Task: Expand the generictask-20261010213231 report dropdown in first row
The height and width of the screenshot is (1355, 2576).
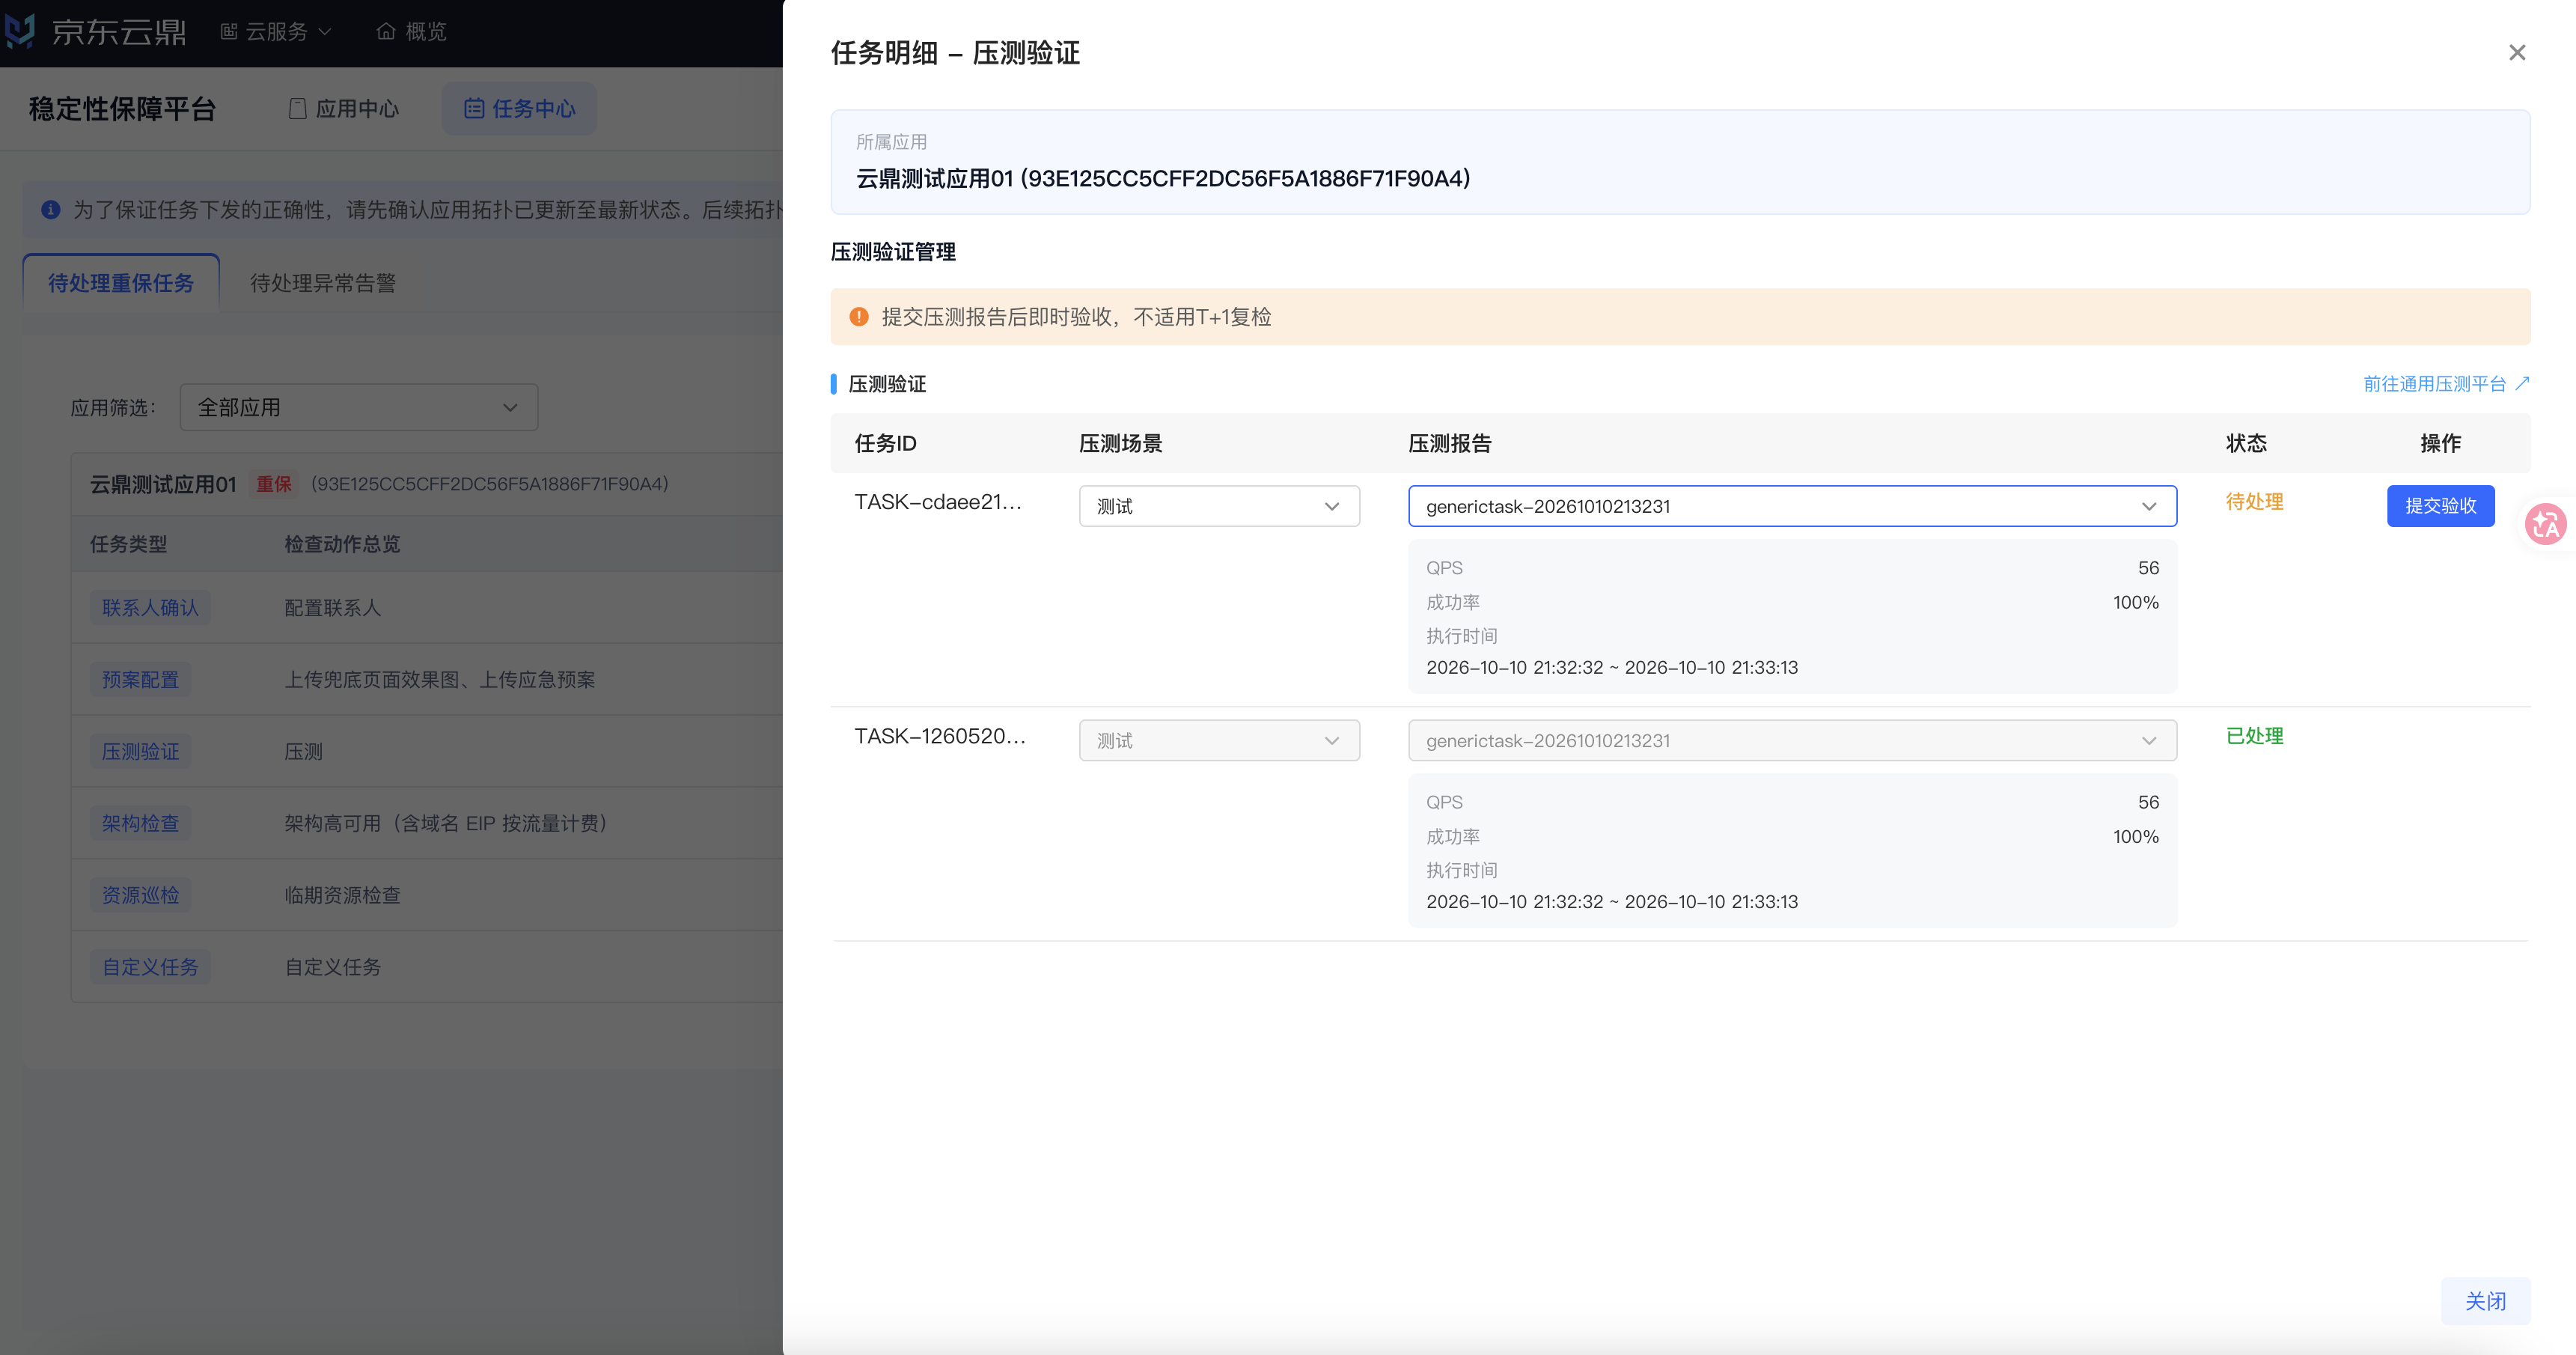Action: pos(1792,506)
